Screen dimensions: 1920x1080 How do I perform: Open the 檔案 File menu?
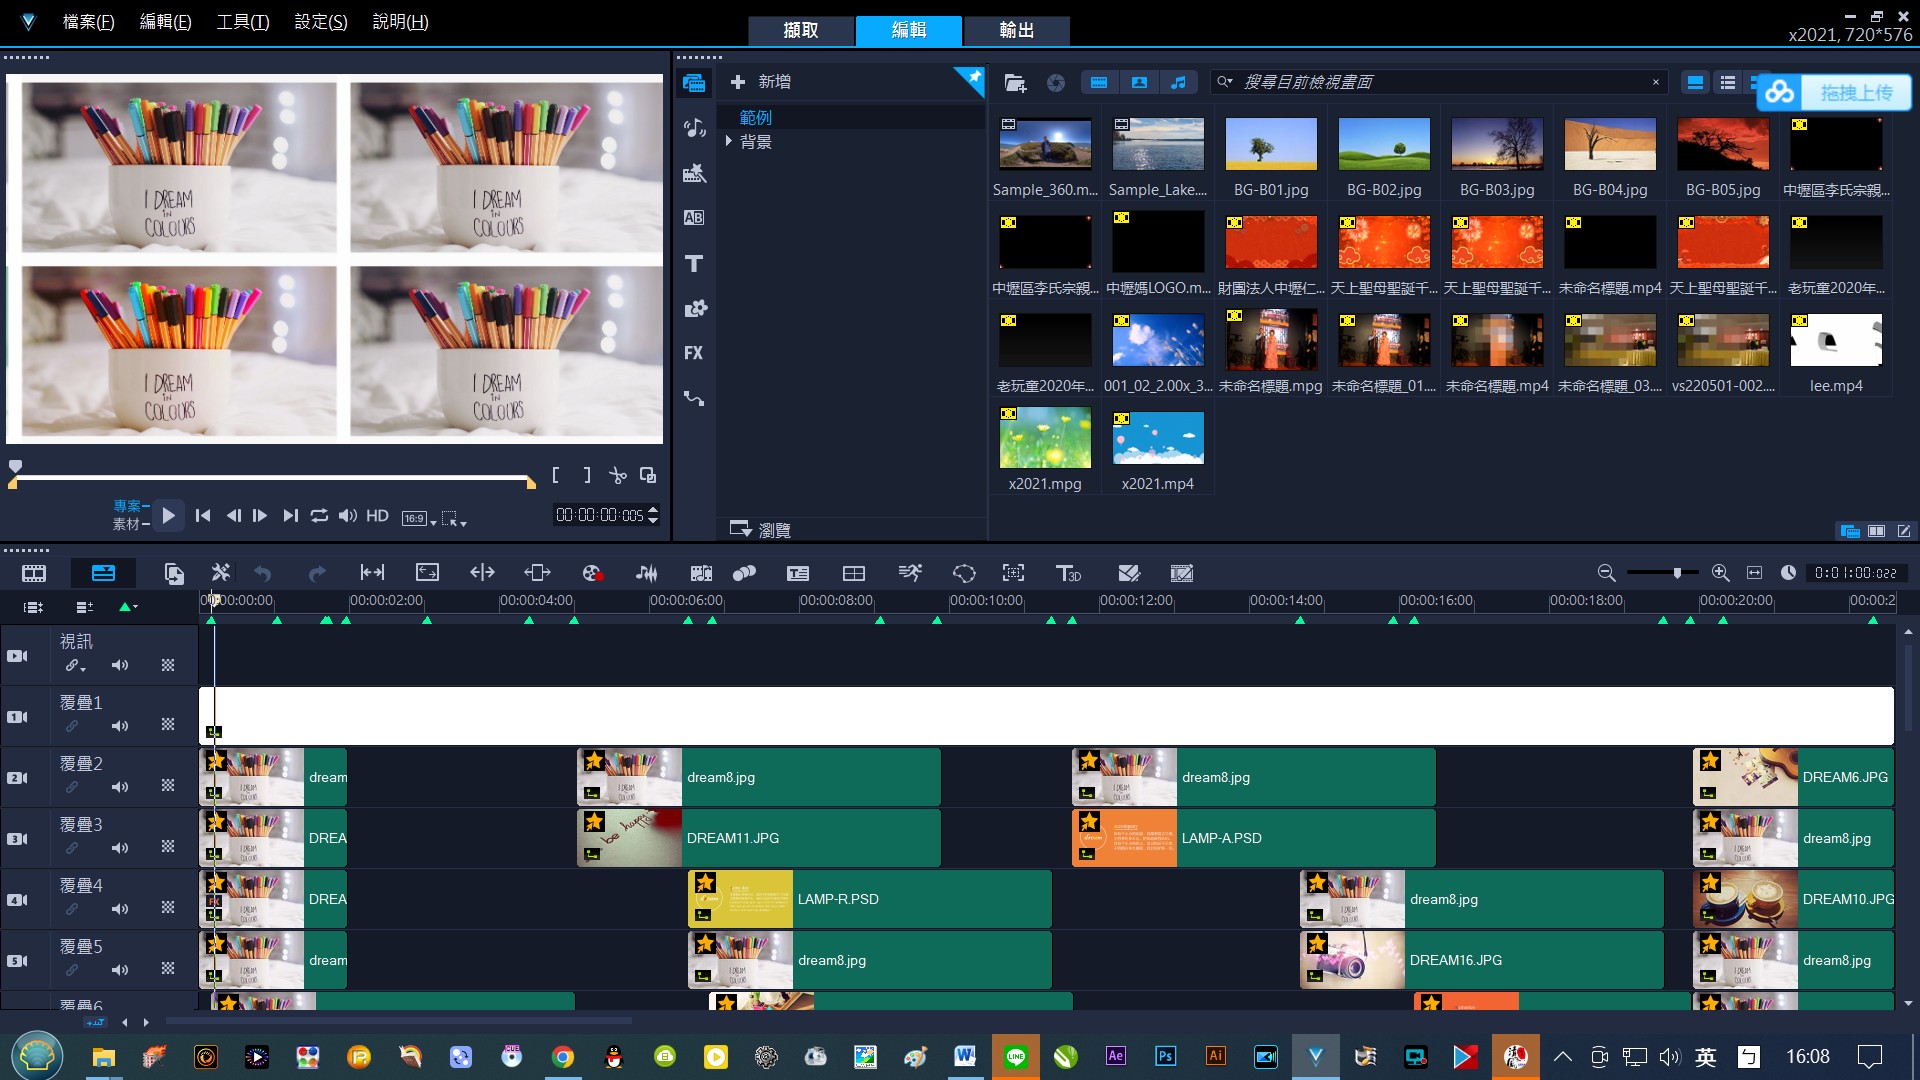[88, 21]
